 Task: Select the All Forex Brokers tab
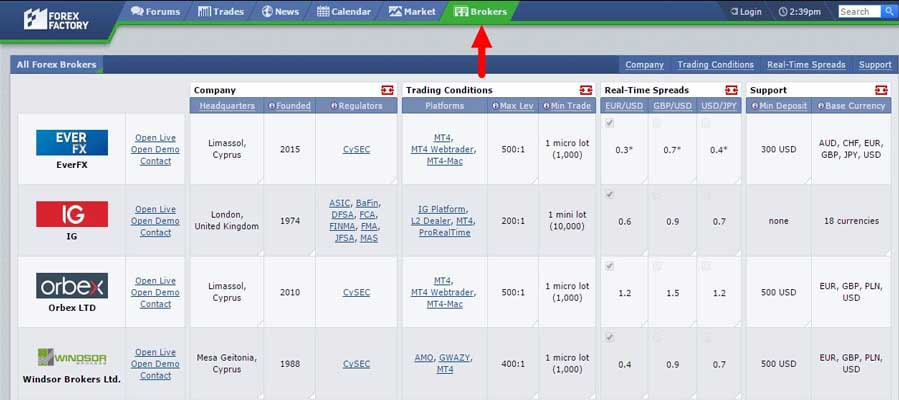tap(56, 65)
